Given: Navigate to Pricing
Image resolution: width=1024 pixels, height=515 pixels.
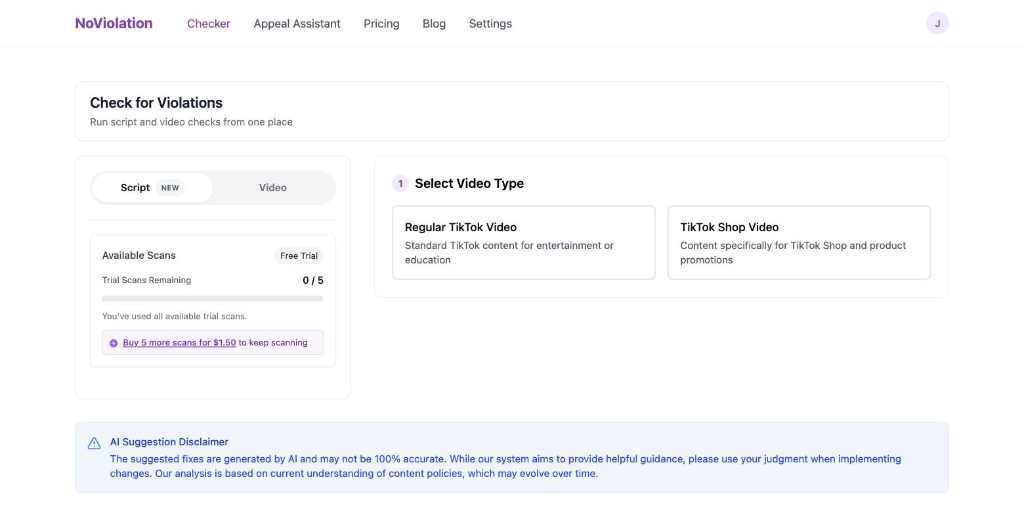Looking at the screenshot, I should point(381,23).
